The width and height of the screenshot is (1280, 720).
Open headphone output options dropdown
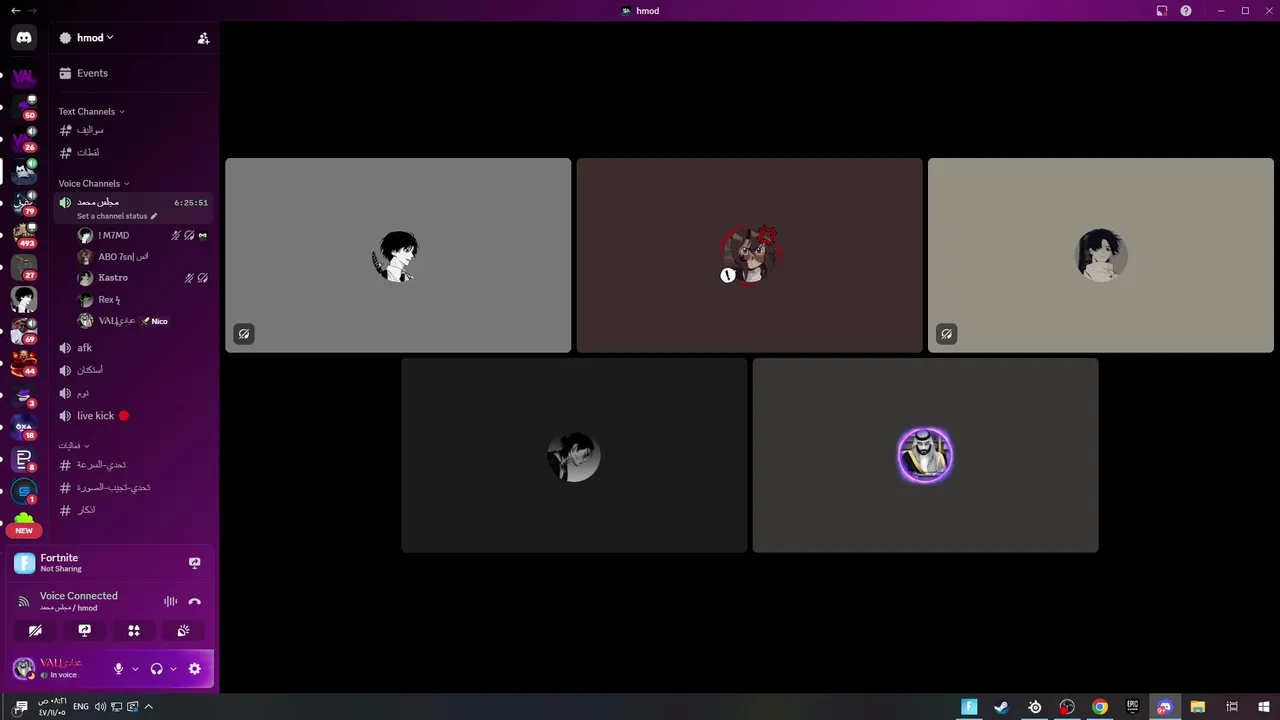[x=173, y=669]
